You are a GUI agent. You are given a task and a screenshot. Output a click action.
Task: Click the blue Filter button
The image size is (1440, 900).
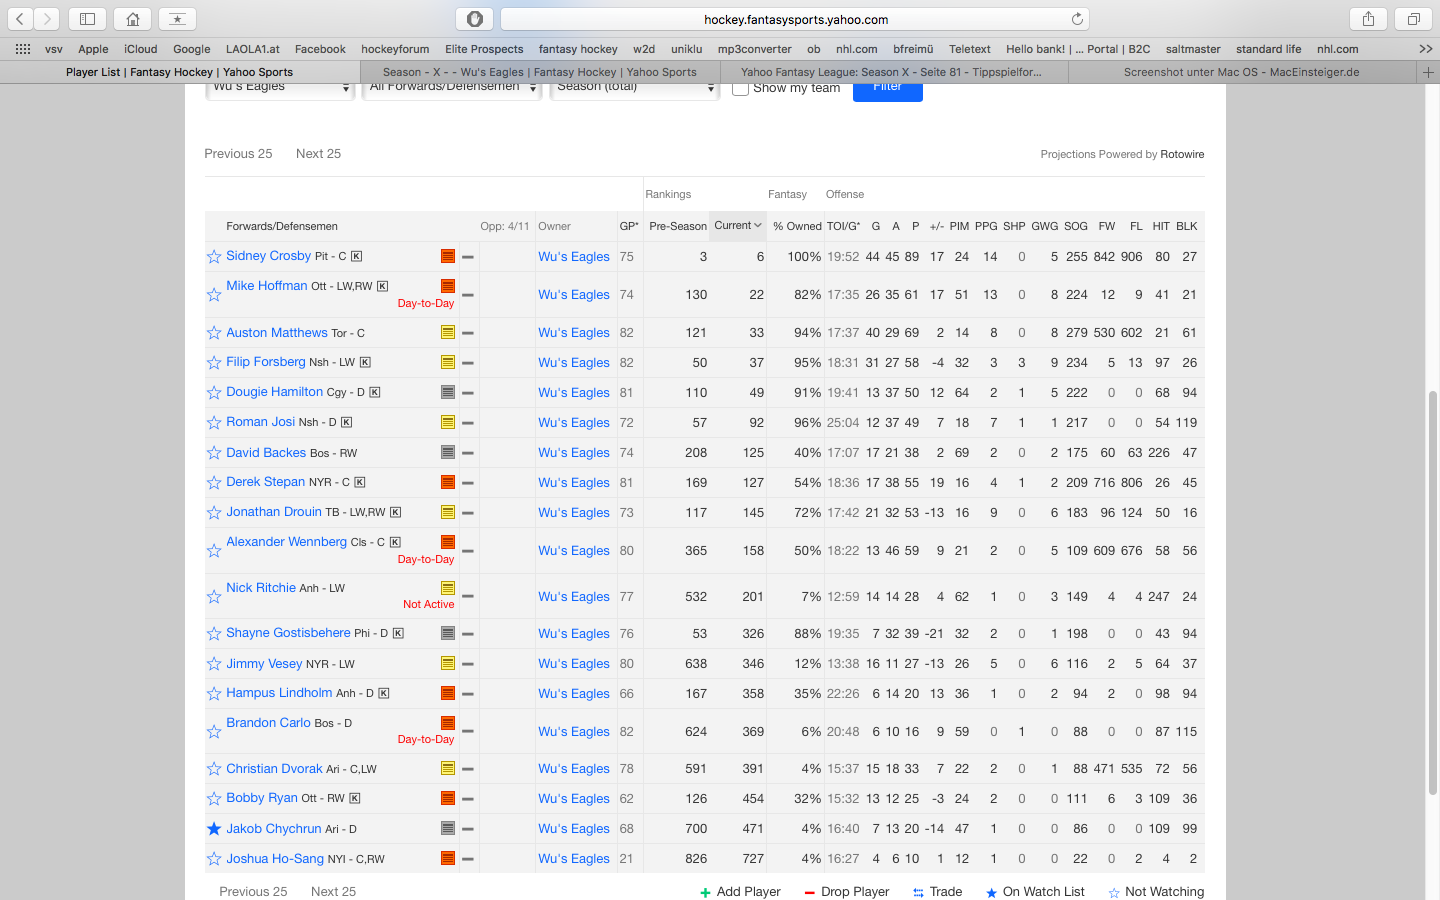(887, 89)
